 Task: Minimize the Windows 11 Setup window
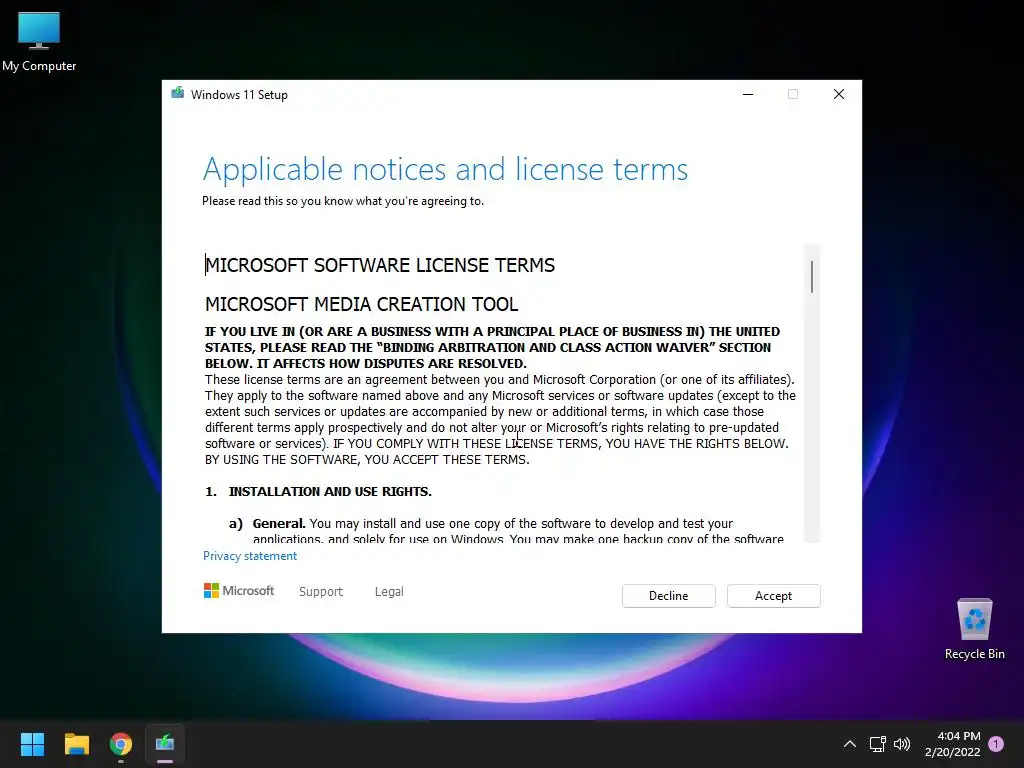pyautogui.click(x=748, y=94)
